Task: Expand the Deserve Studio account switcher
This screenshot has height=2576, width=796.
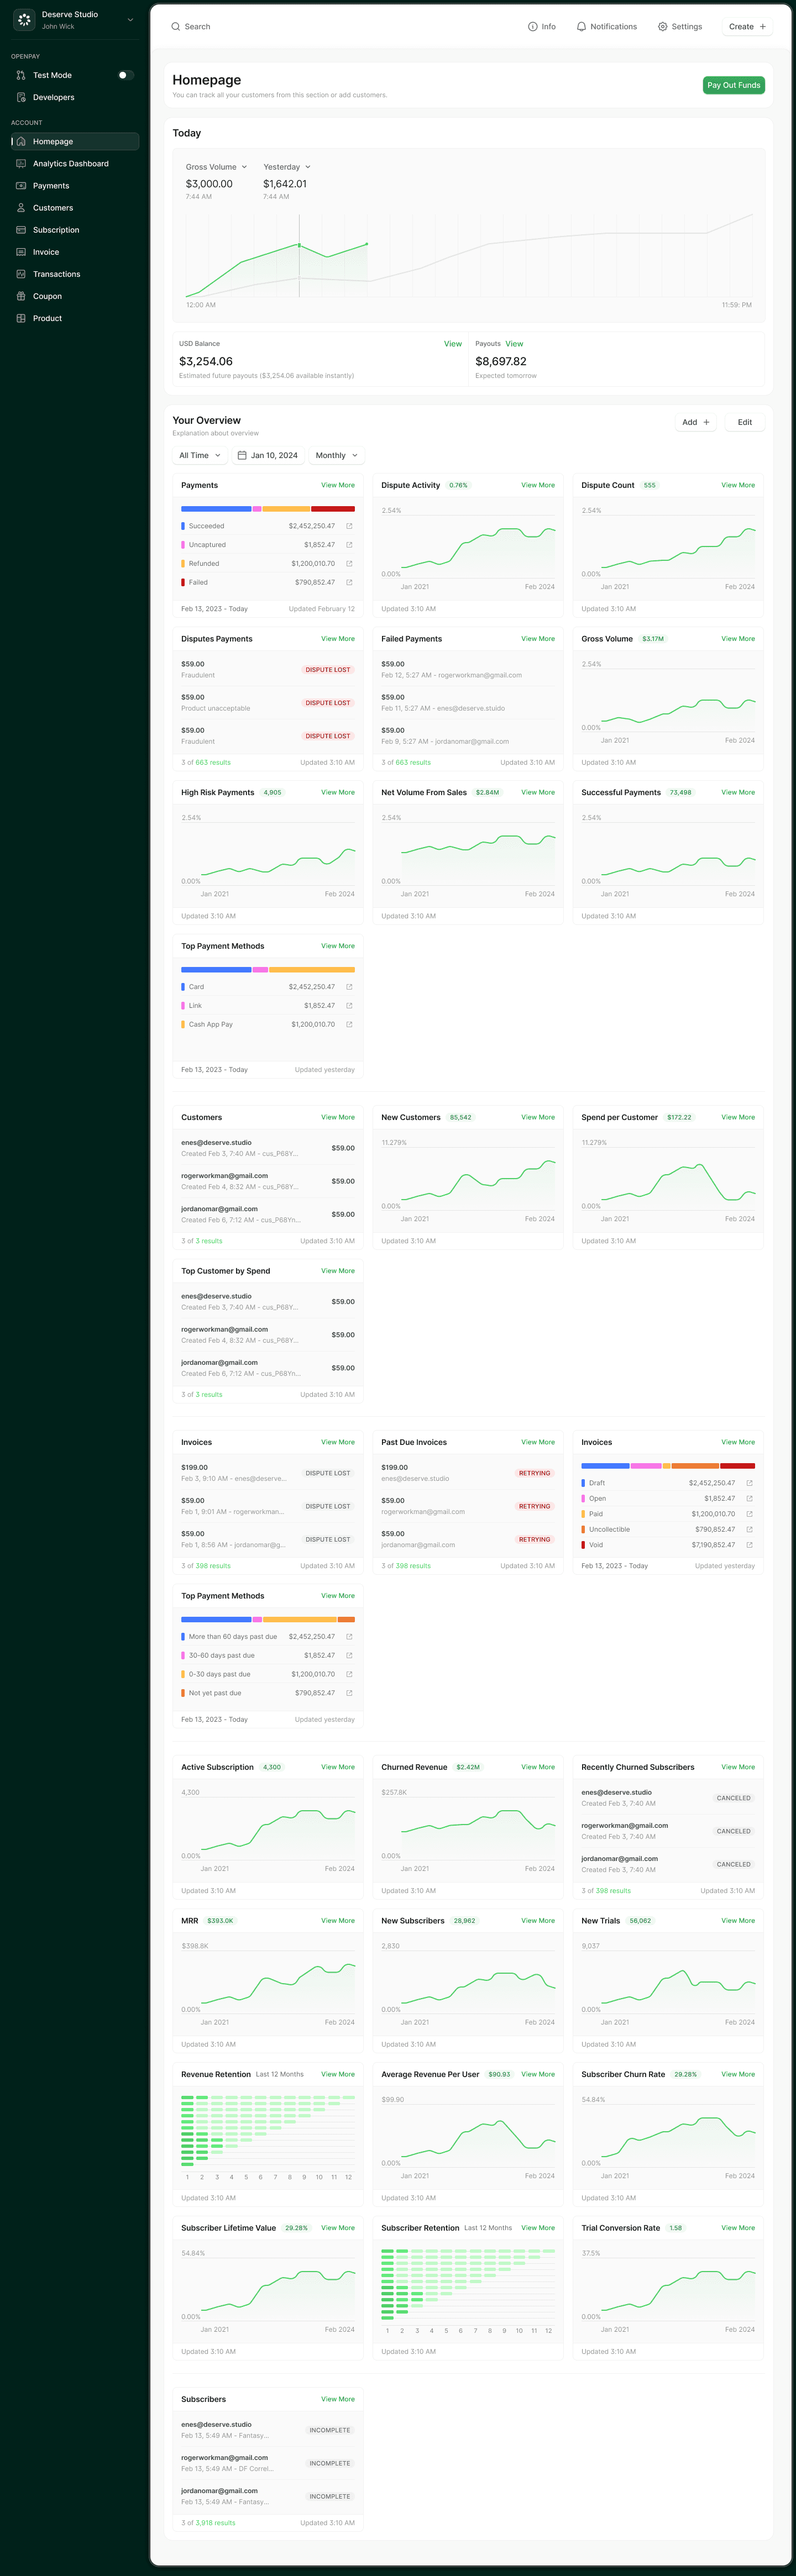Action: point(130,20)
